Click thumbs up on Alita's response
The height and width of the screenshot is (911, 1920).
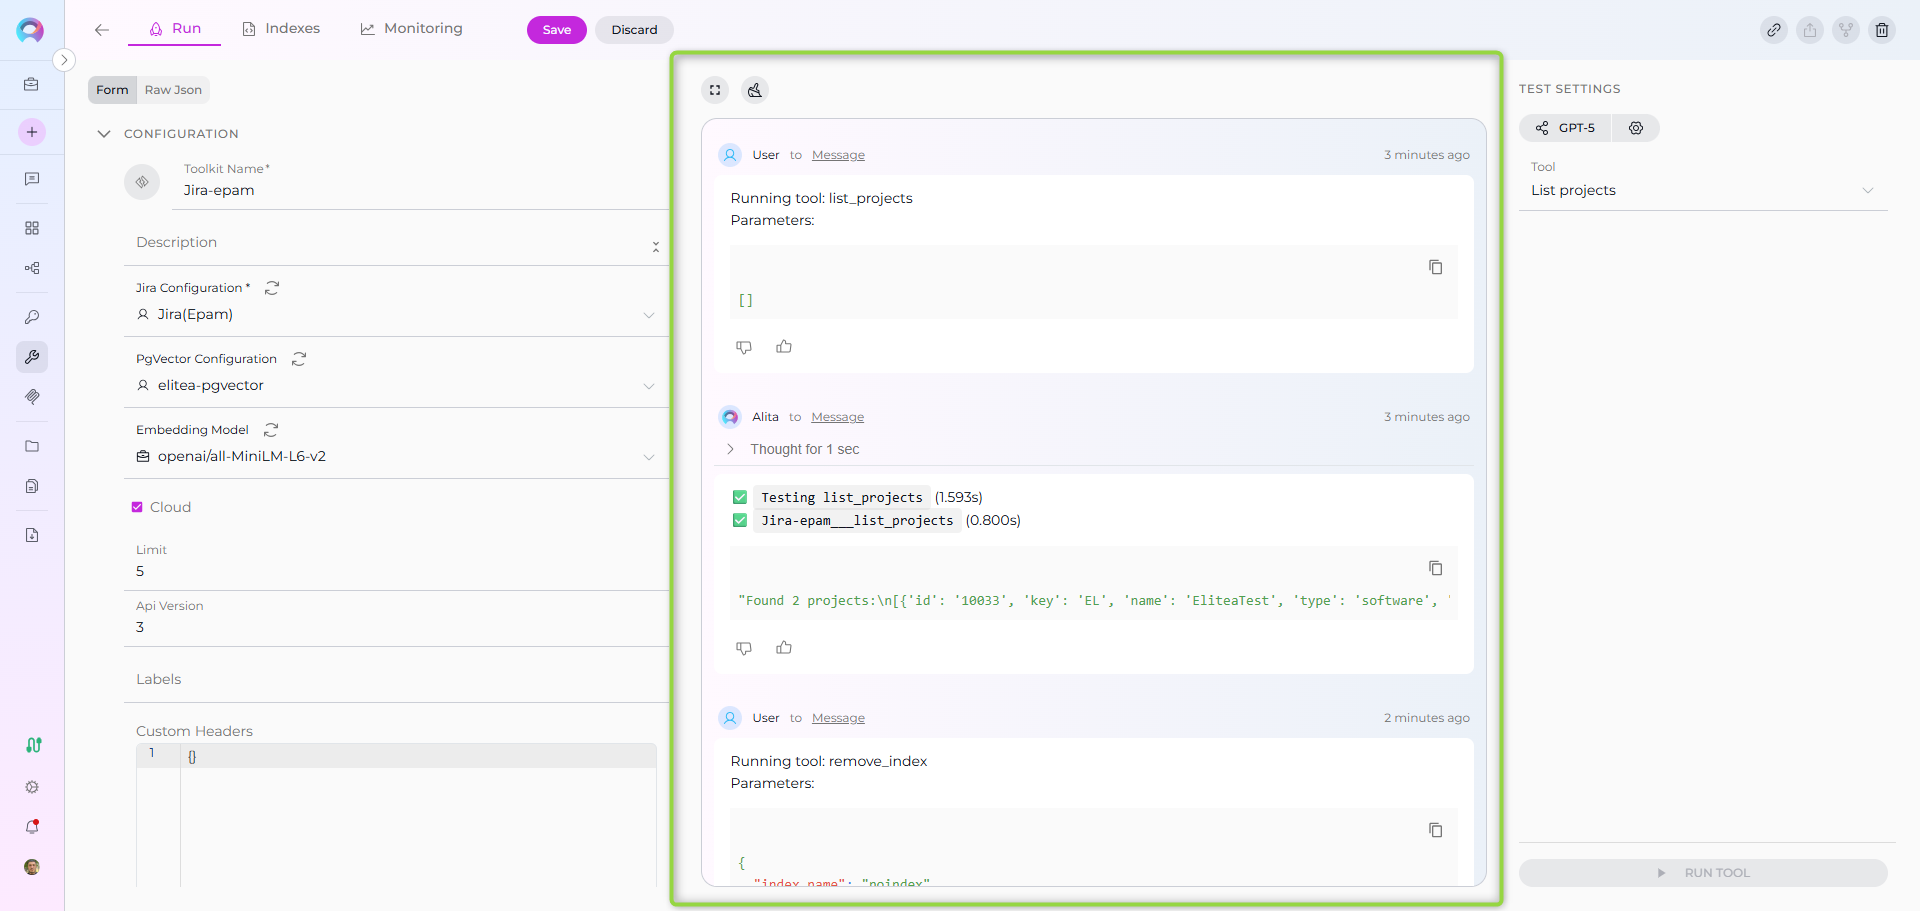[x=784, y=648]
